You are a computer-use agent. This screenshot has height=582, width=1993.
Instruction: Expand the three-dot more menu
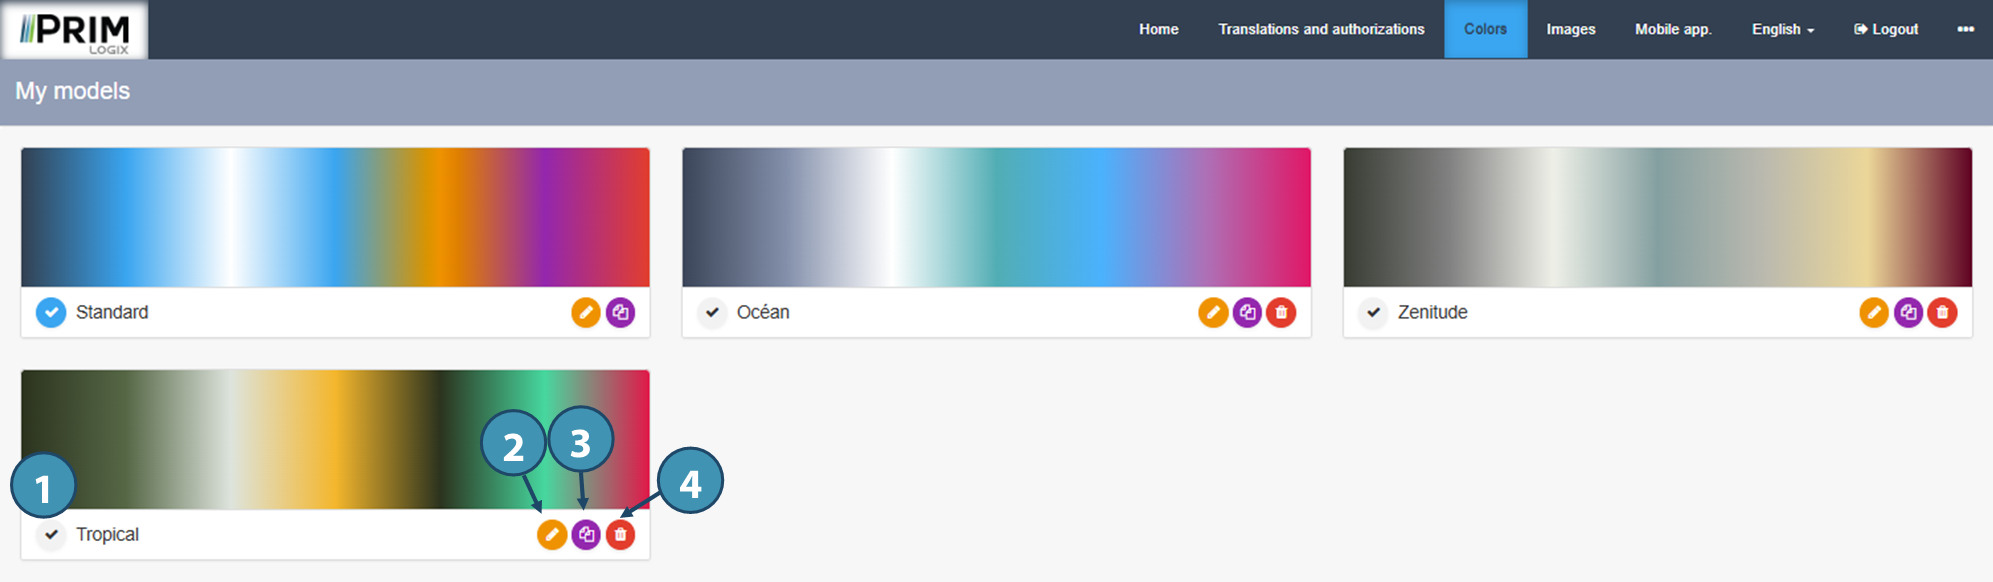[x=1965, y=29]
